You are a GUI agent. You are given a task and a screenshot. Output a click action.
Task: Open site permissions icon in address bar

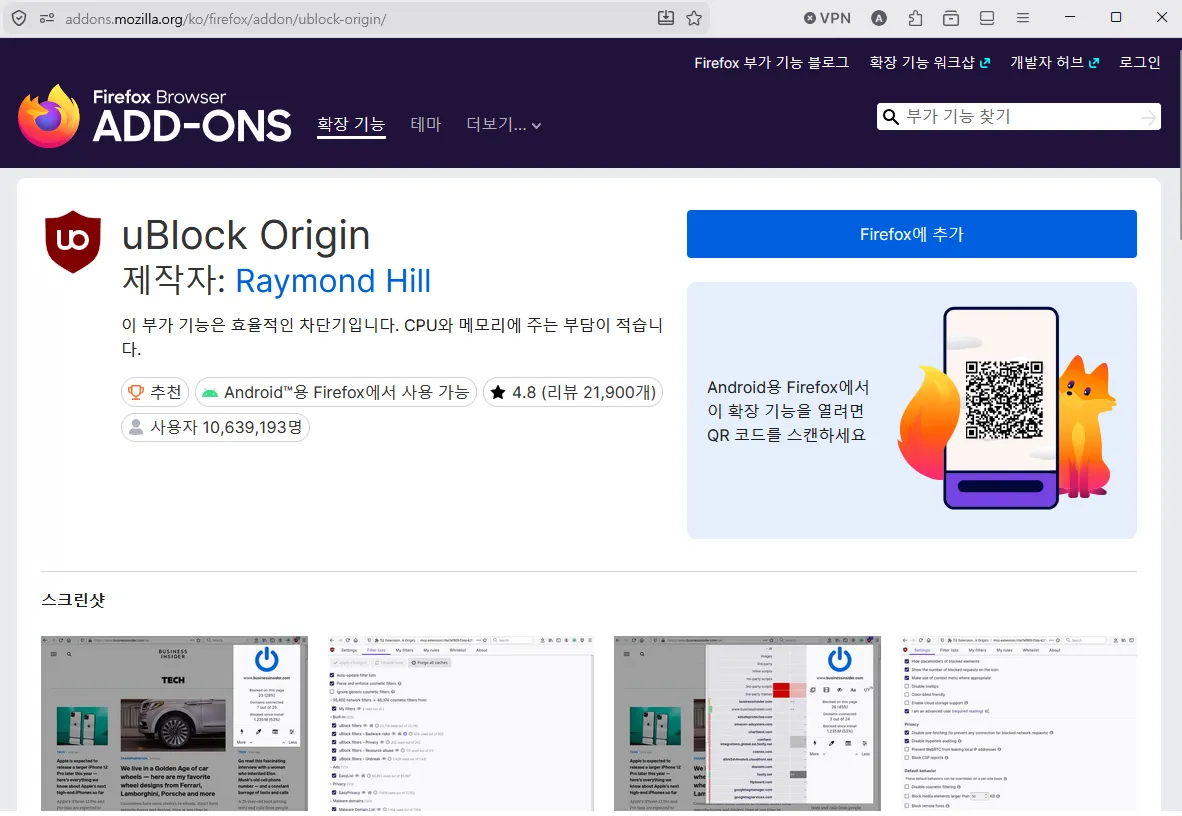47,18
